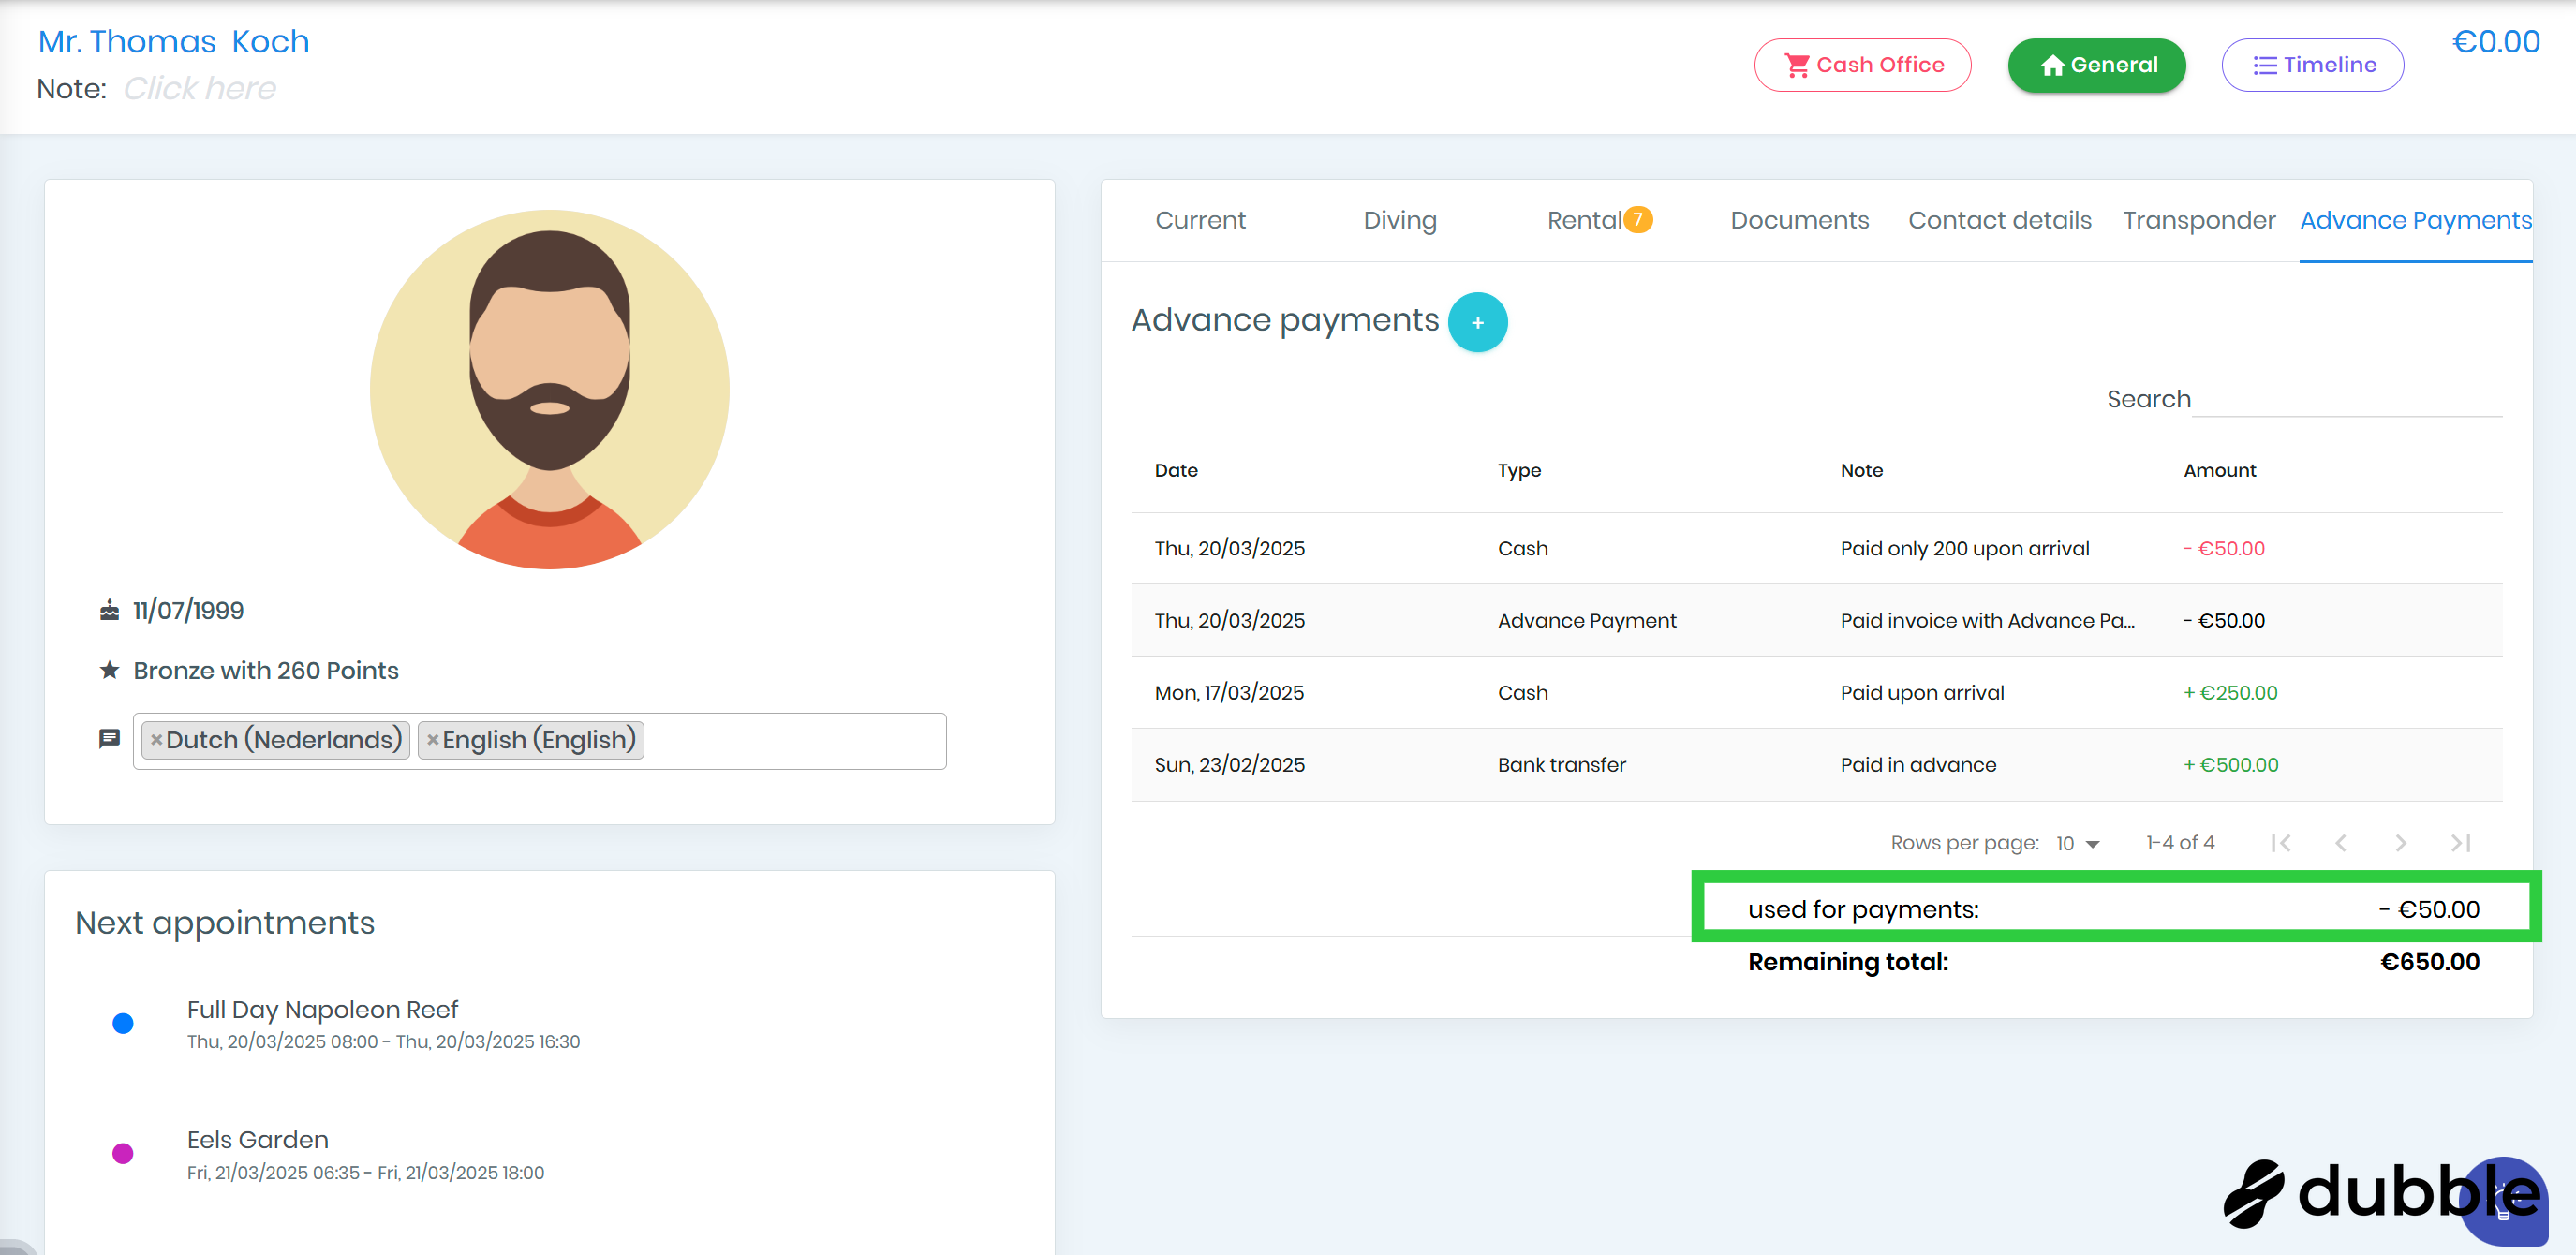Click the add advance payment plus icon
This screenshot has height=1255, width=2576.
[x=1477, y=323]
